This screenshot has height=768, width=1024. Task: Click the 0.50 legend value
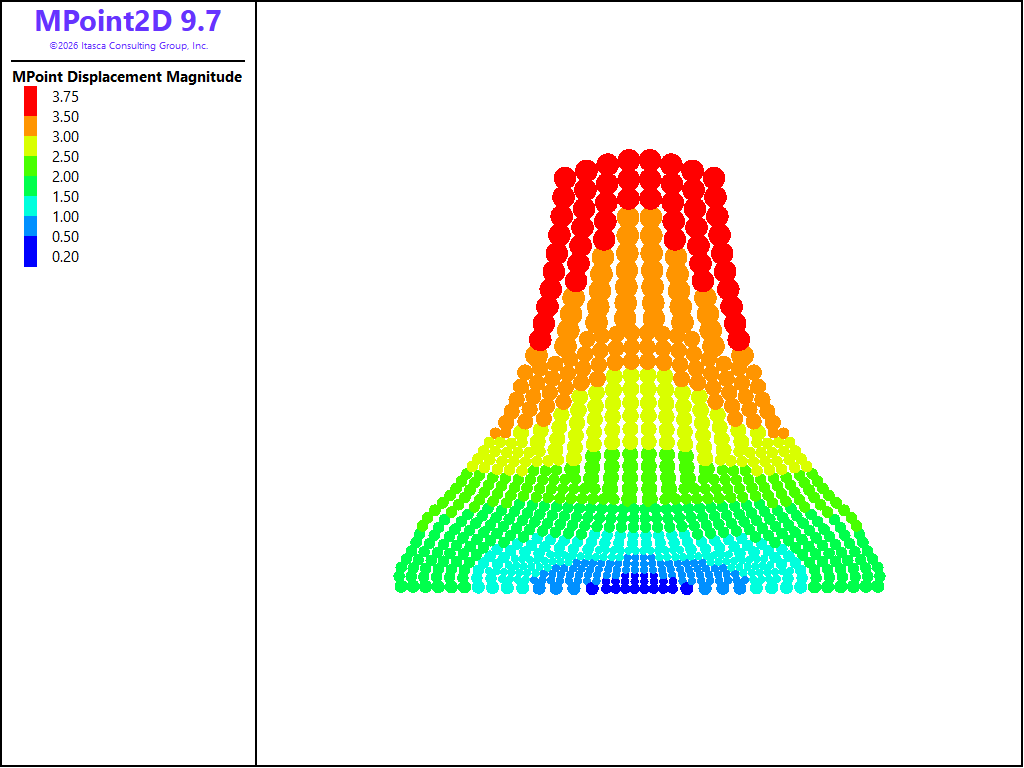(65, 236)
